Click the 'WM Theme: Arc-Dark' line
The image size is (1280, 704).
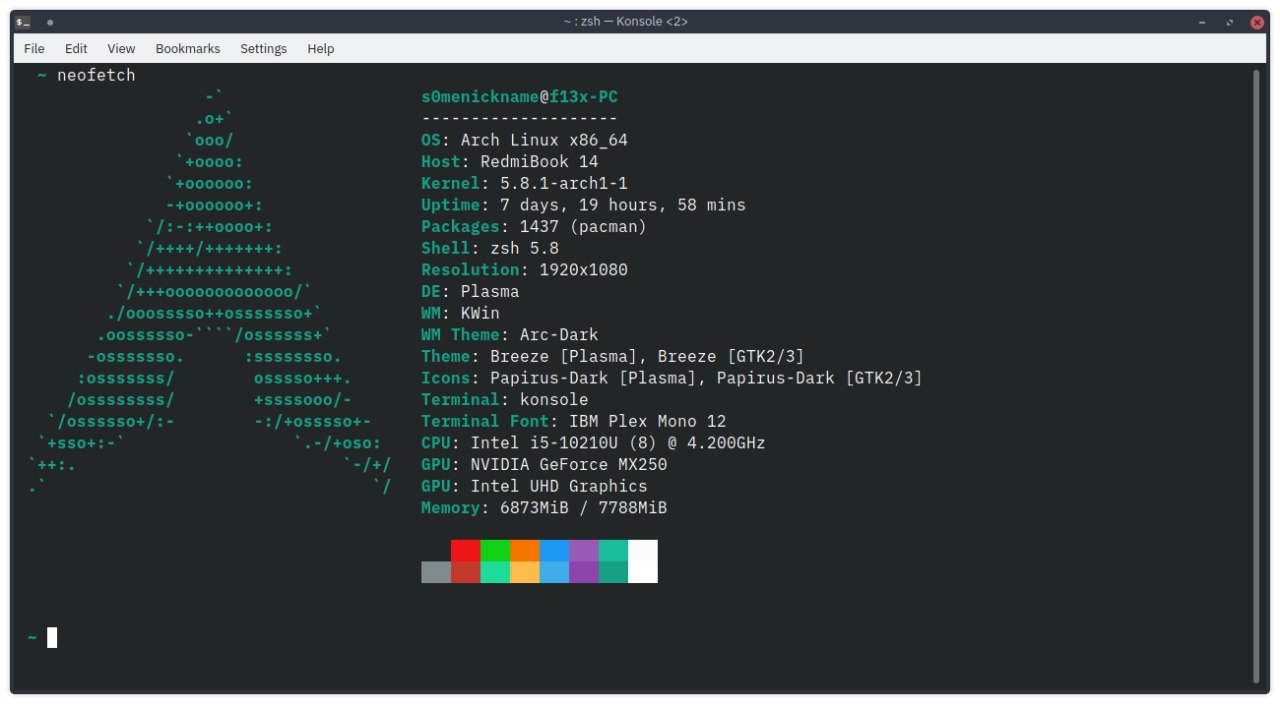510,335
